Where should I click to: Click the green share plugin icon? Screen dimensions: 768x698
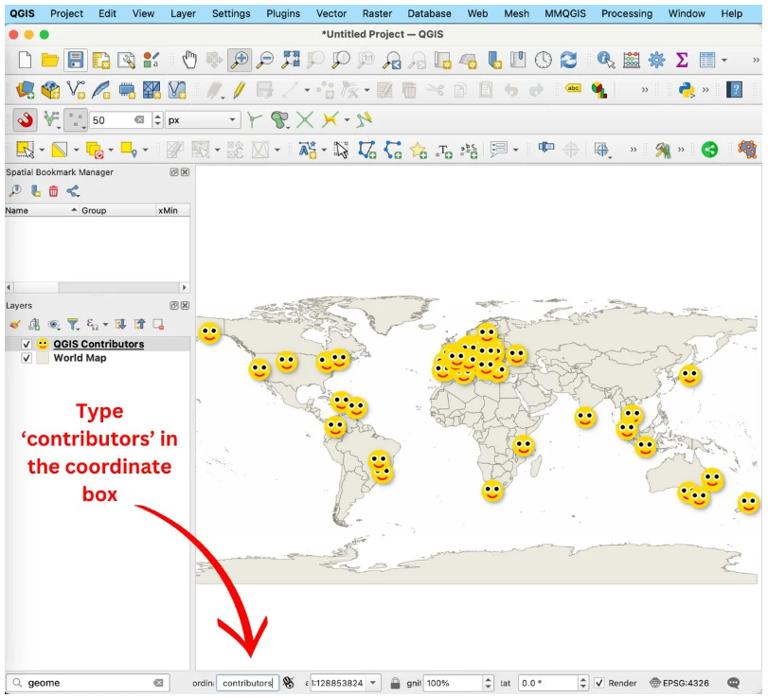709,149
